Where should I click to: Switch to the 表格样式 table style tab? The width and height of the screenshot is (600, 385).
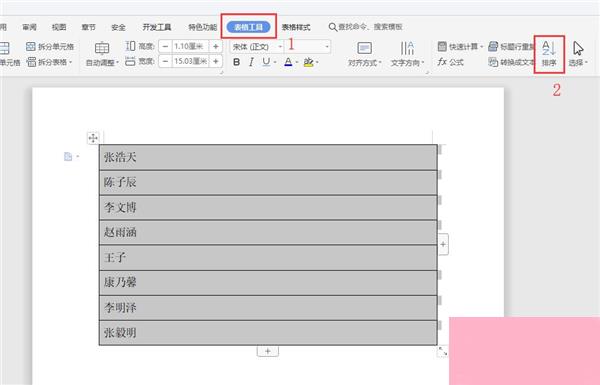tap(296, 27)
